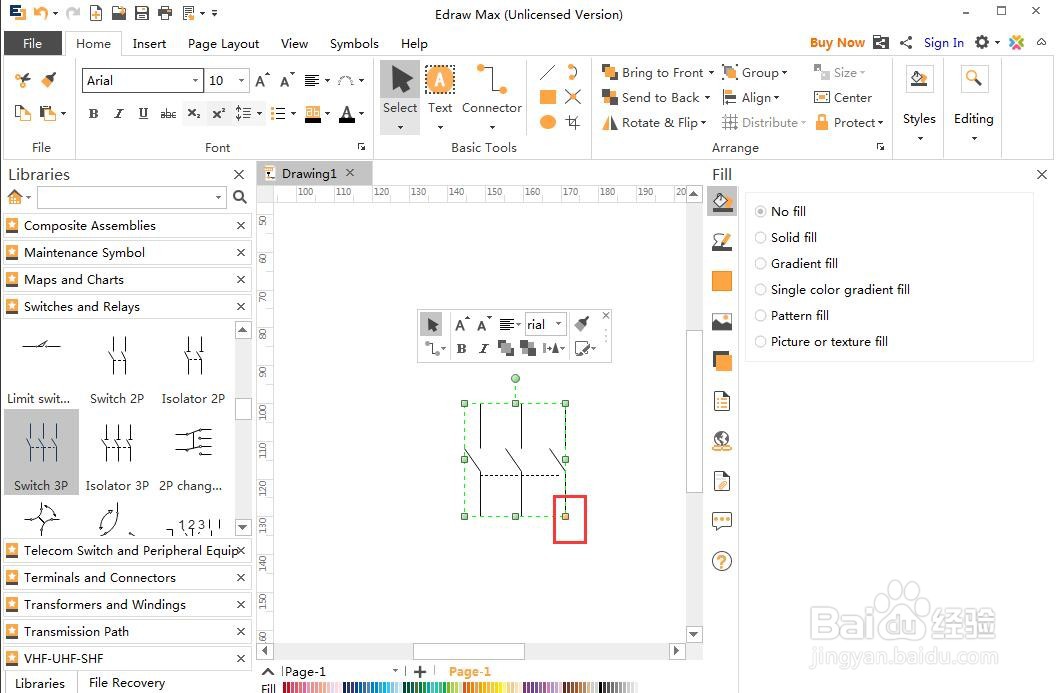Open the Help question mark side icon
This screenshot has height=693, width=1056.
point(722,561)
